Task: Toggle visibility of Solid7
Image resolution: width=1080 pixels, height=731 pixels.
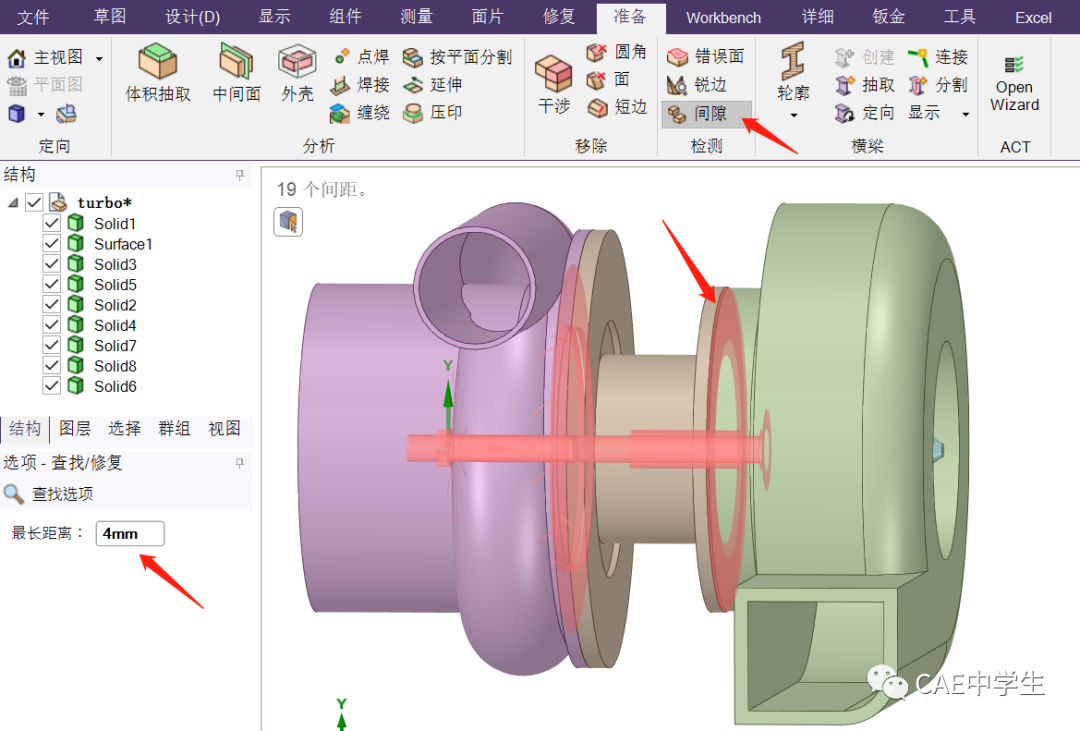Action: (52, 344)
